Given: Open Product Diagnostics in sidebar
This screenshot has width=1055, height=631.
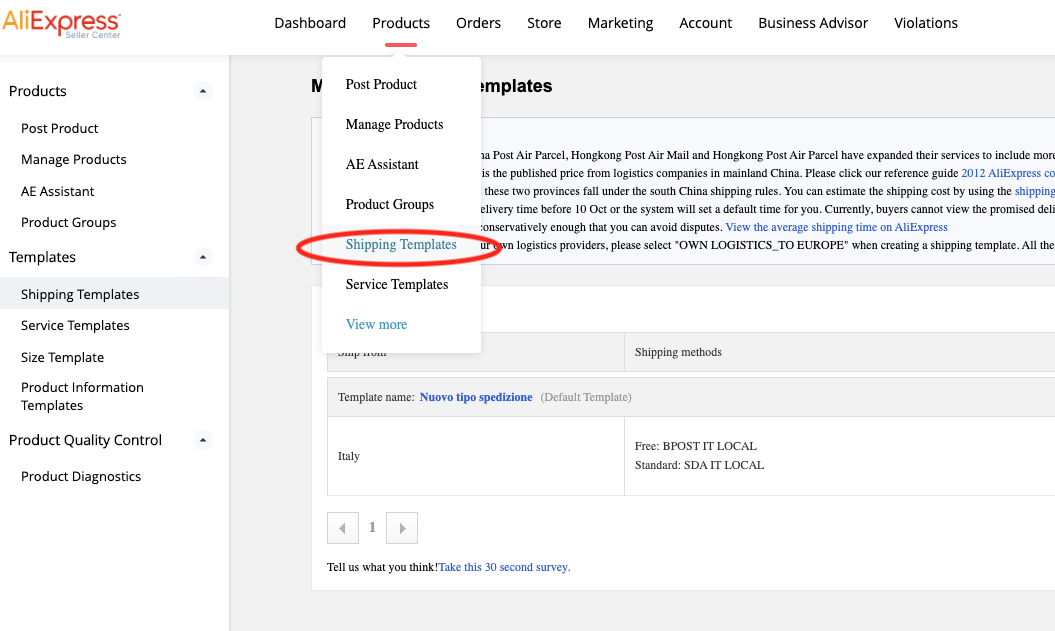Looking at the screenshot, I should tap(81, 476).
